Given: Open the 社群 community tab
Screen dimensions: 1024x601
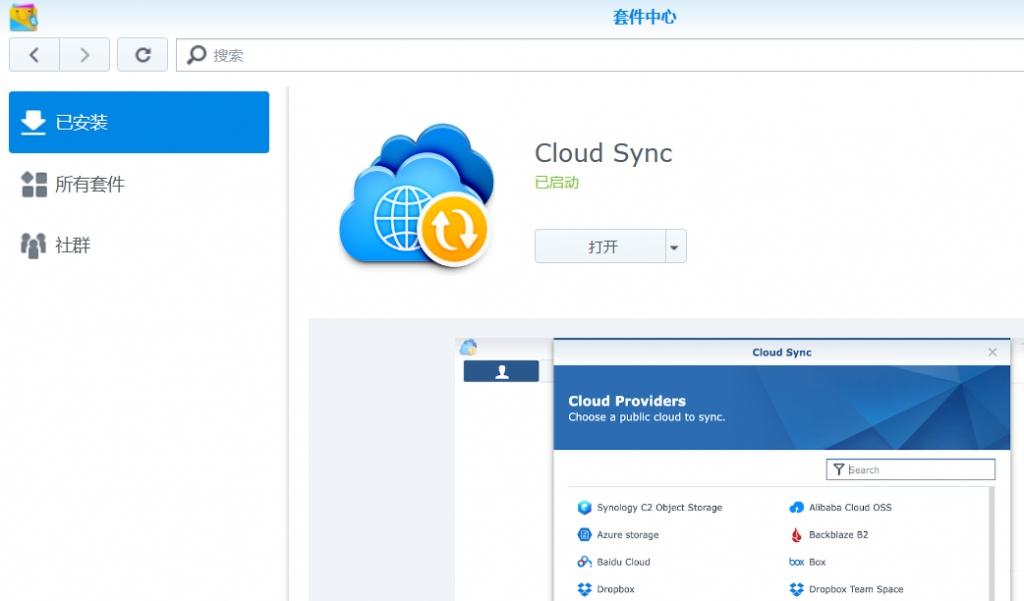Looking at the screenshot, I should click(x=139, y=246).
